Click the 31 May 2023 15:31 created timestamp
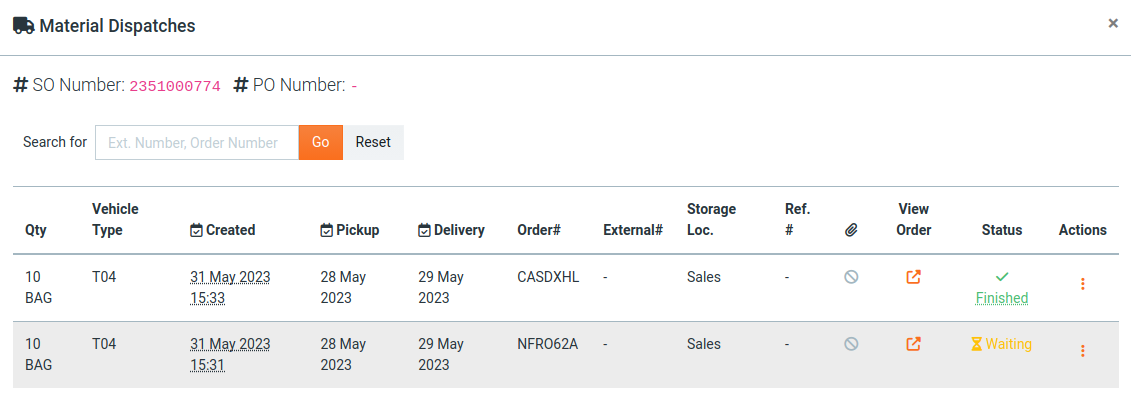The height and width of the screenshot is (401, 1131). 230,354
